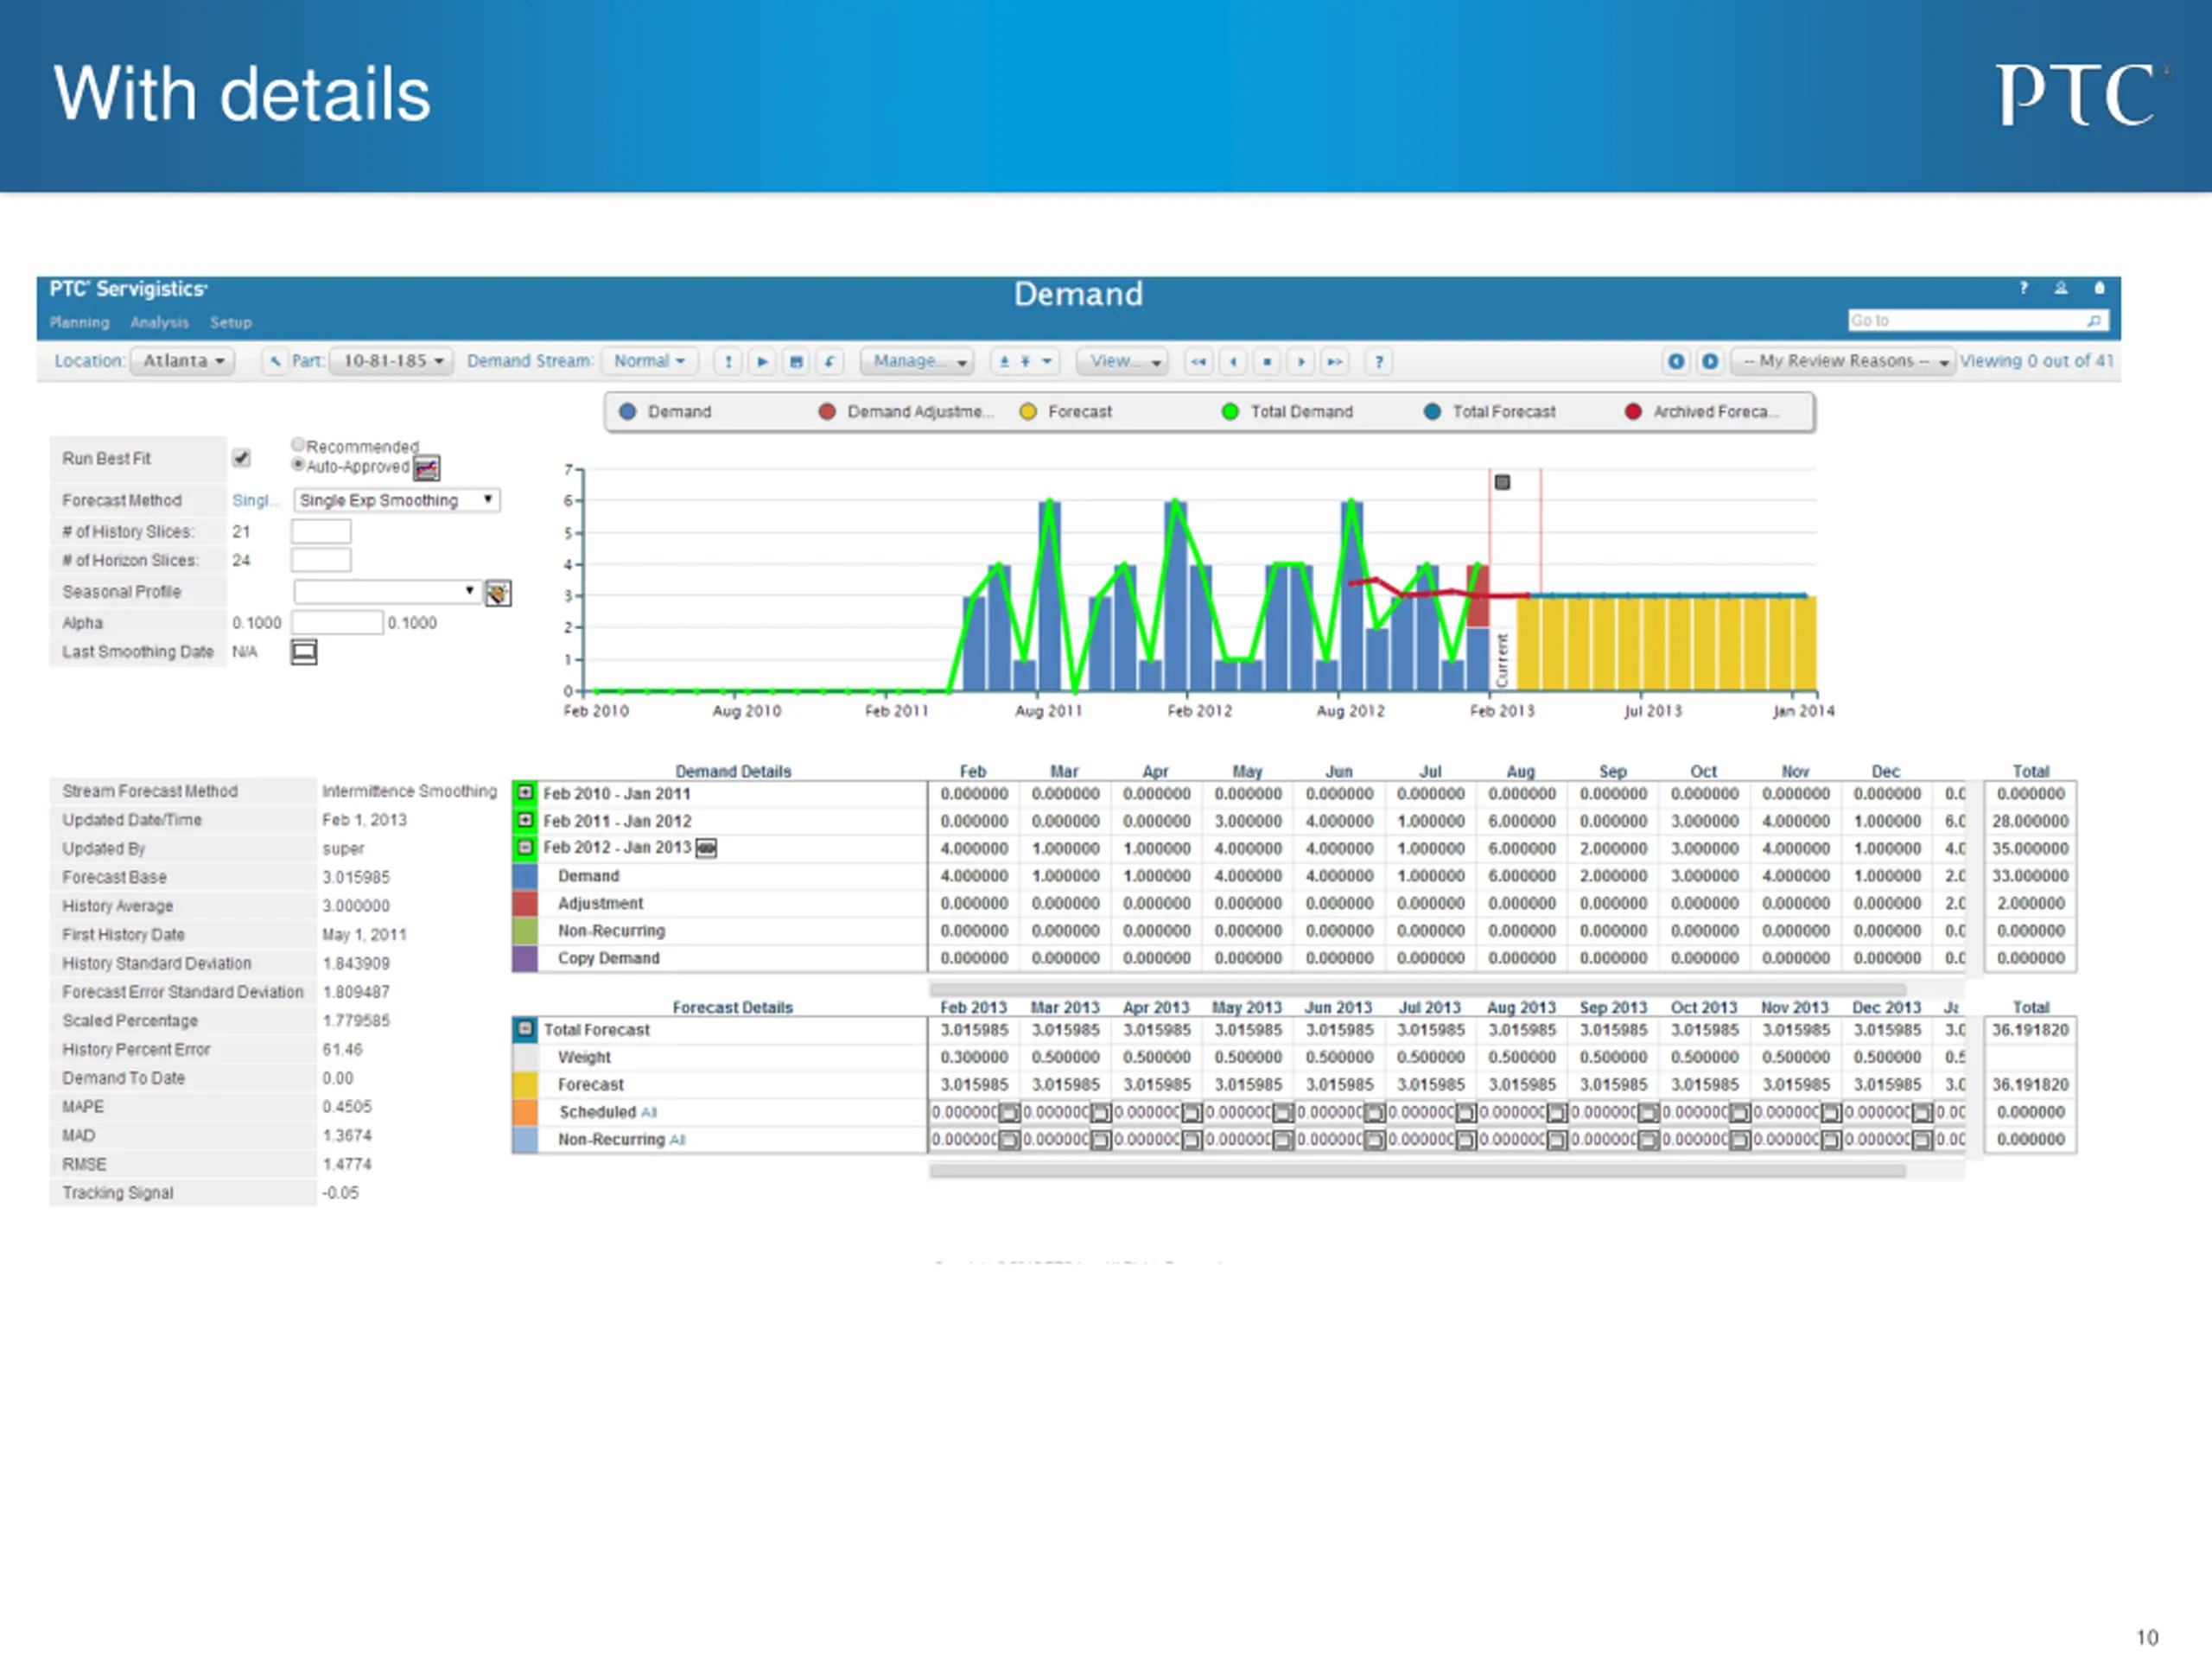Screen dimensions: 2212x1659
Task: Open the Analysis menu
Action: coord(159,322)
